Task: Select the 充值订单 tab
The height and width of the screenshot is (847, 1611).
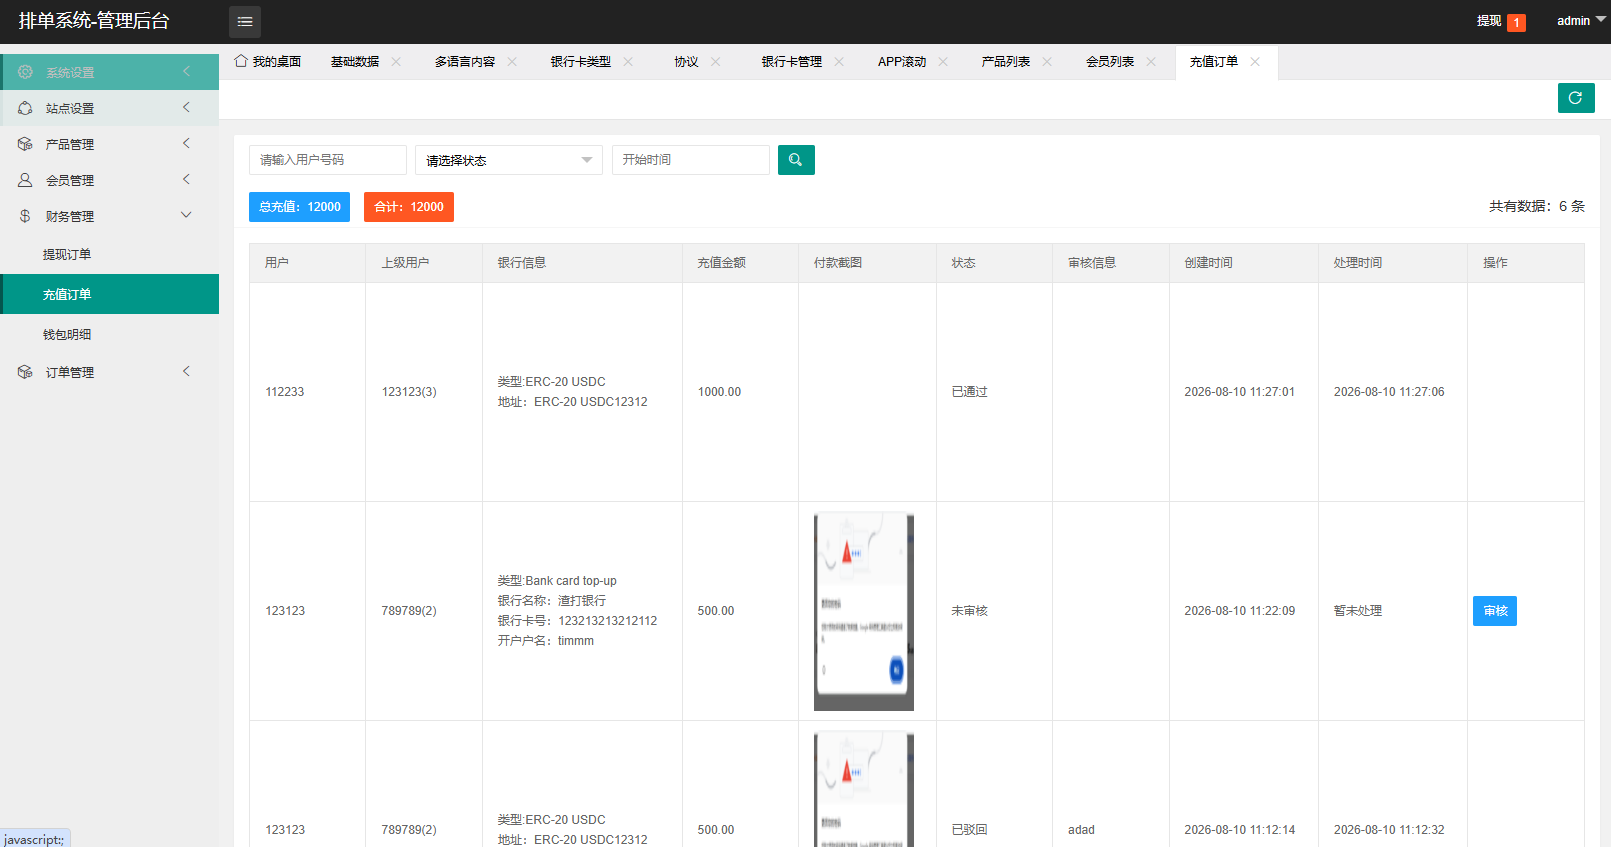Action: point(1214,62)
